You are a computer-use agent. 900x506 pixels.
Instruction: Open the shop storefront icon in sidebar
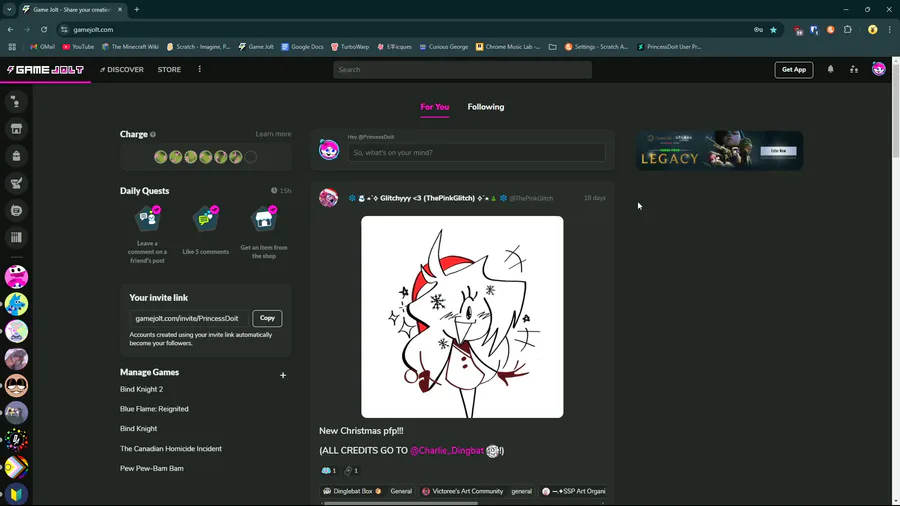point(16,129)
